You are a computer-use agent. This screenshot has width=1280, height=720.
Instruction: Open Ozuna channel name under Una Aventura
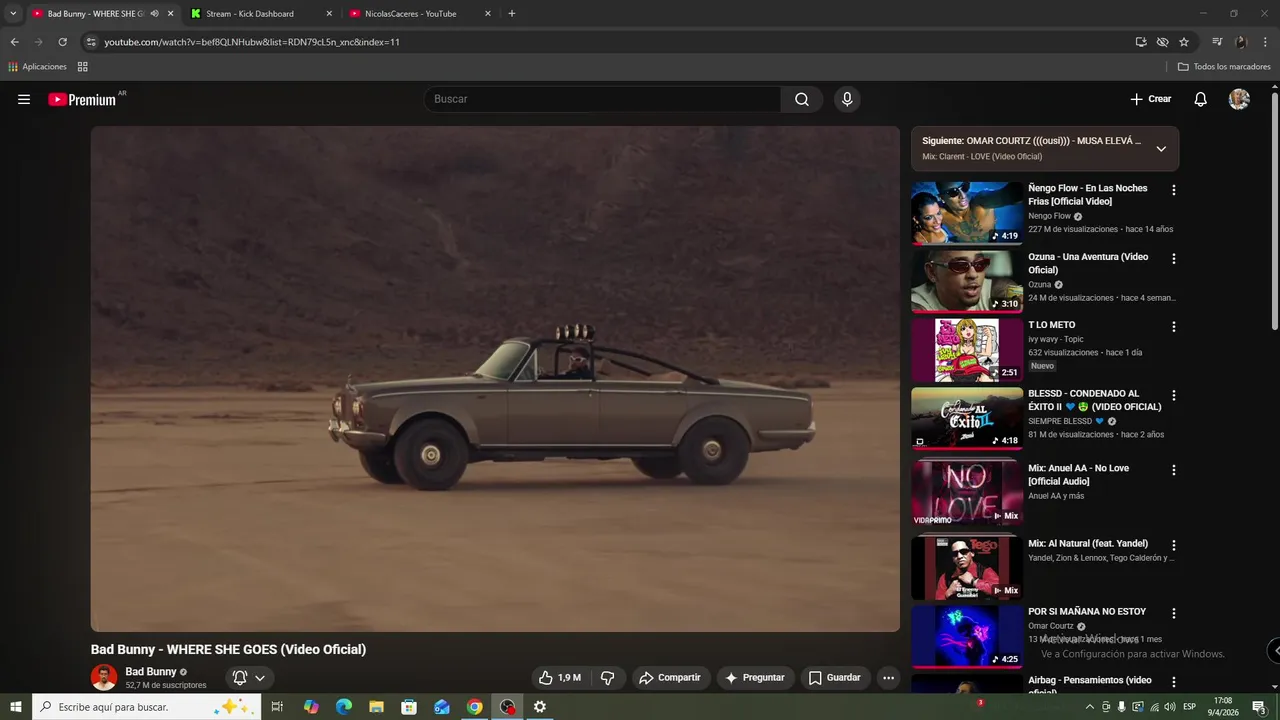coord(1039,285)
